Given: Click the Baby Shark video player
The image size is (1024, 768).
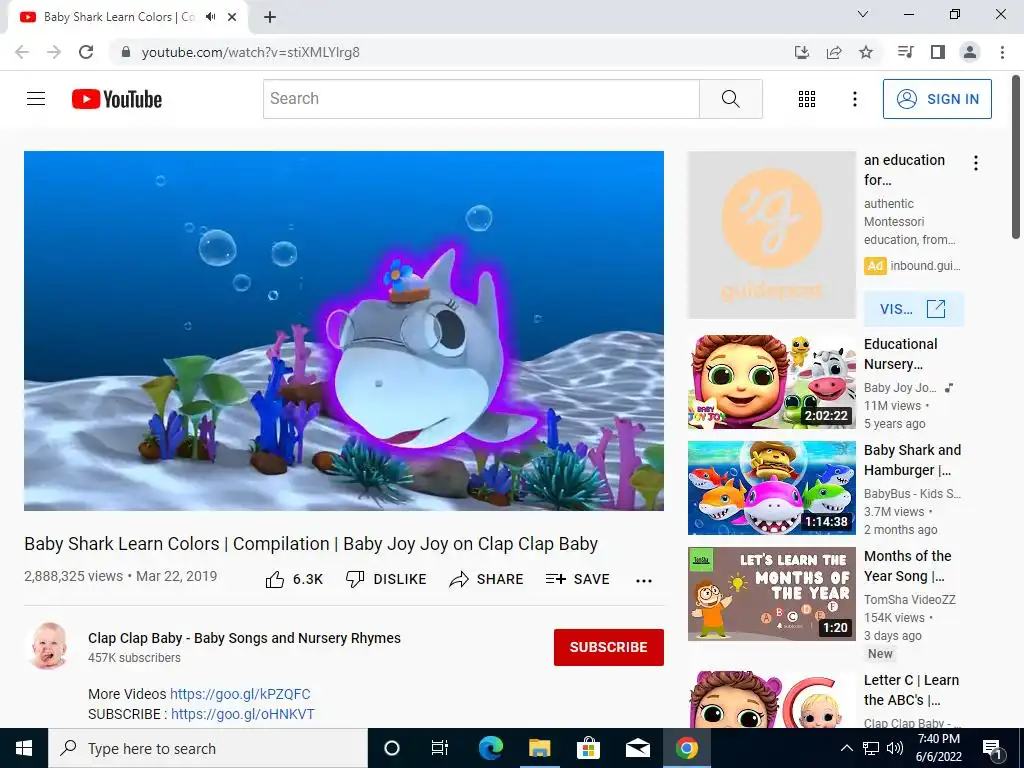Looking at the screenshot, I should click(x=344, y=330).
